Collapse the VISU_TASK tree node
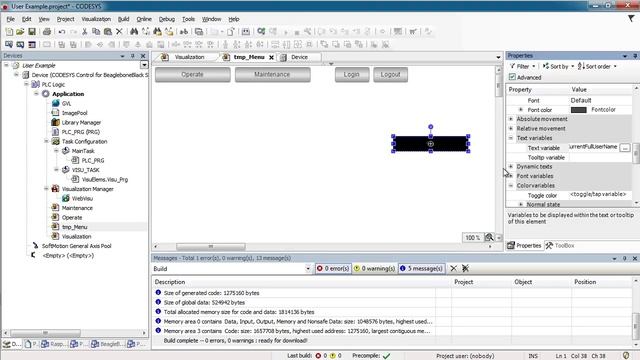 point(56,170)
